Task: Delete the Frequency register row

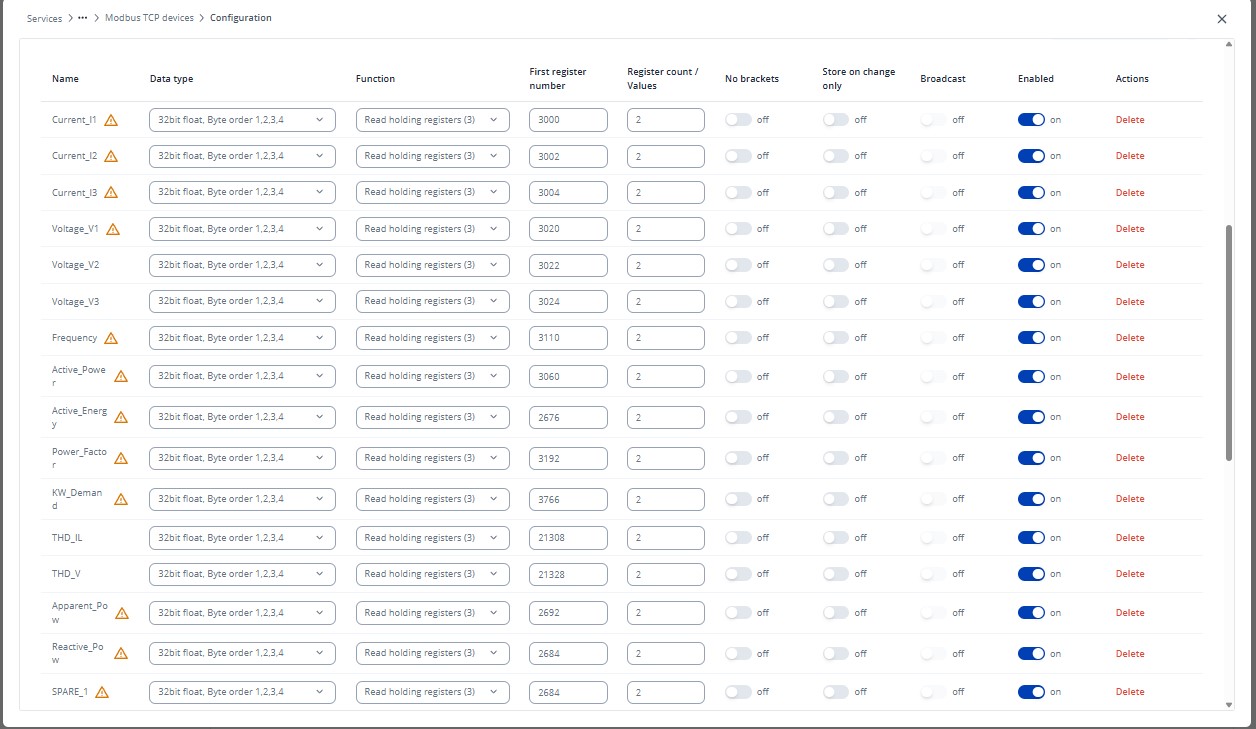Action: coord(1130,338)
